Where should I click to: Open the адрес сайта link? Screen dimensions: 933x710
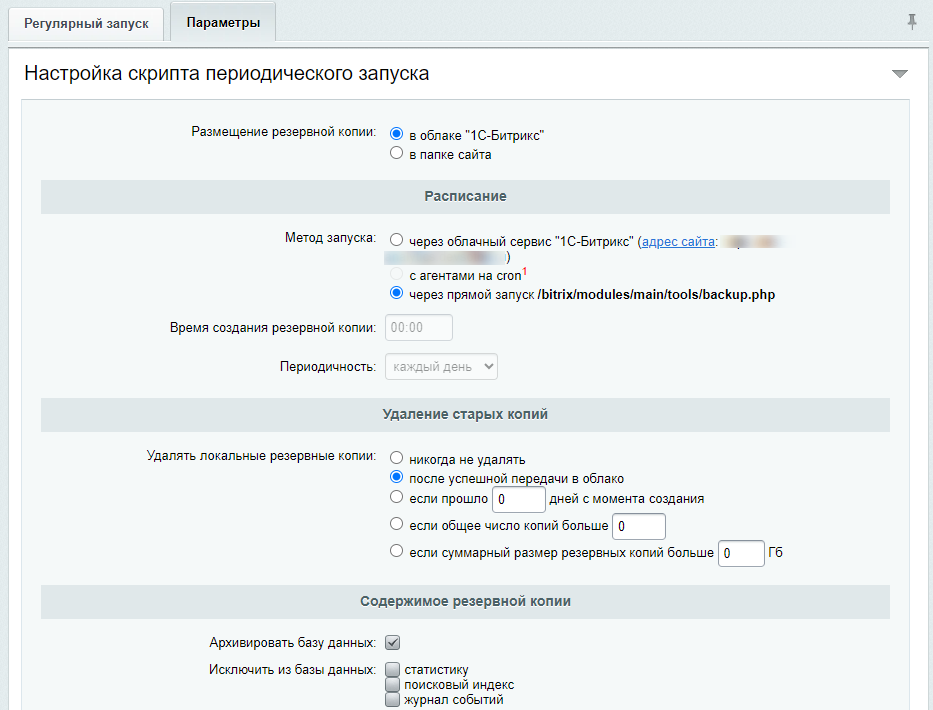[678, 242]
